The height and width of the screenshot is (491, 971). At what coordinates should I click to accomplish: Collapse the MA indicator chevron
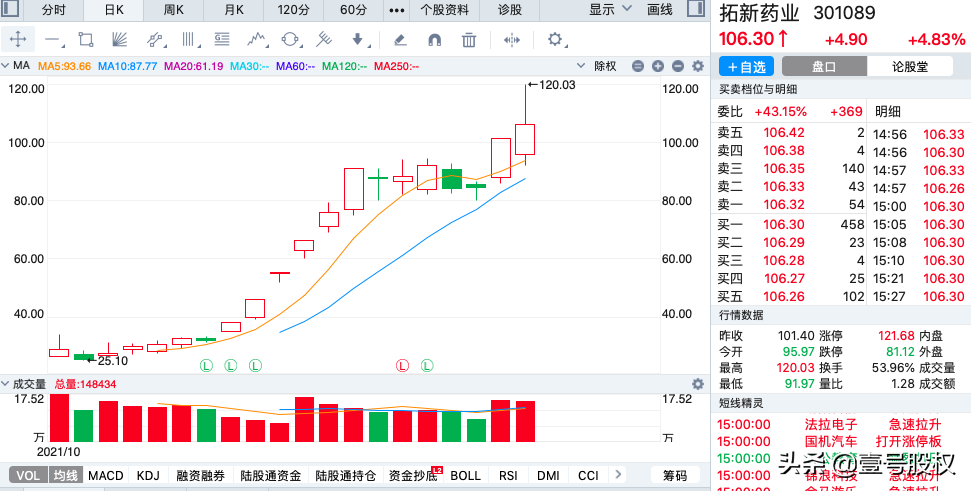click(x=6, y=66)
